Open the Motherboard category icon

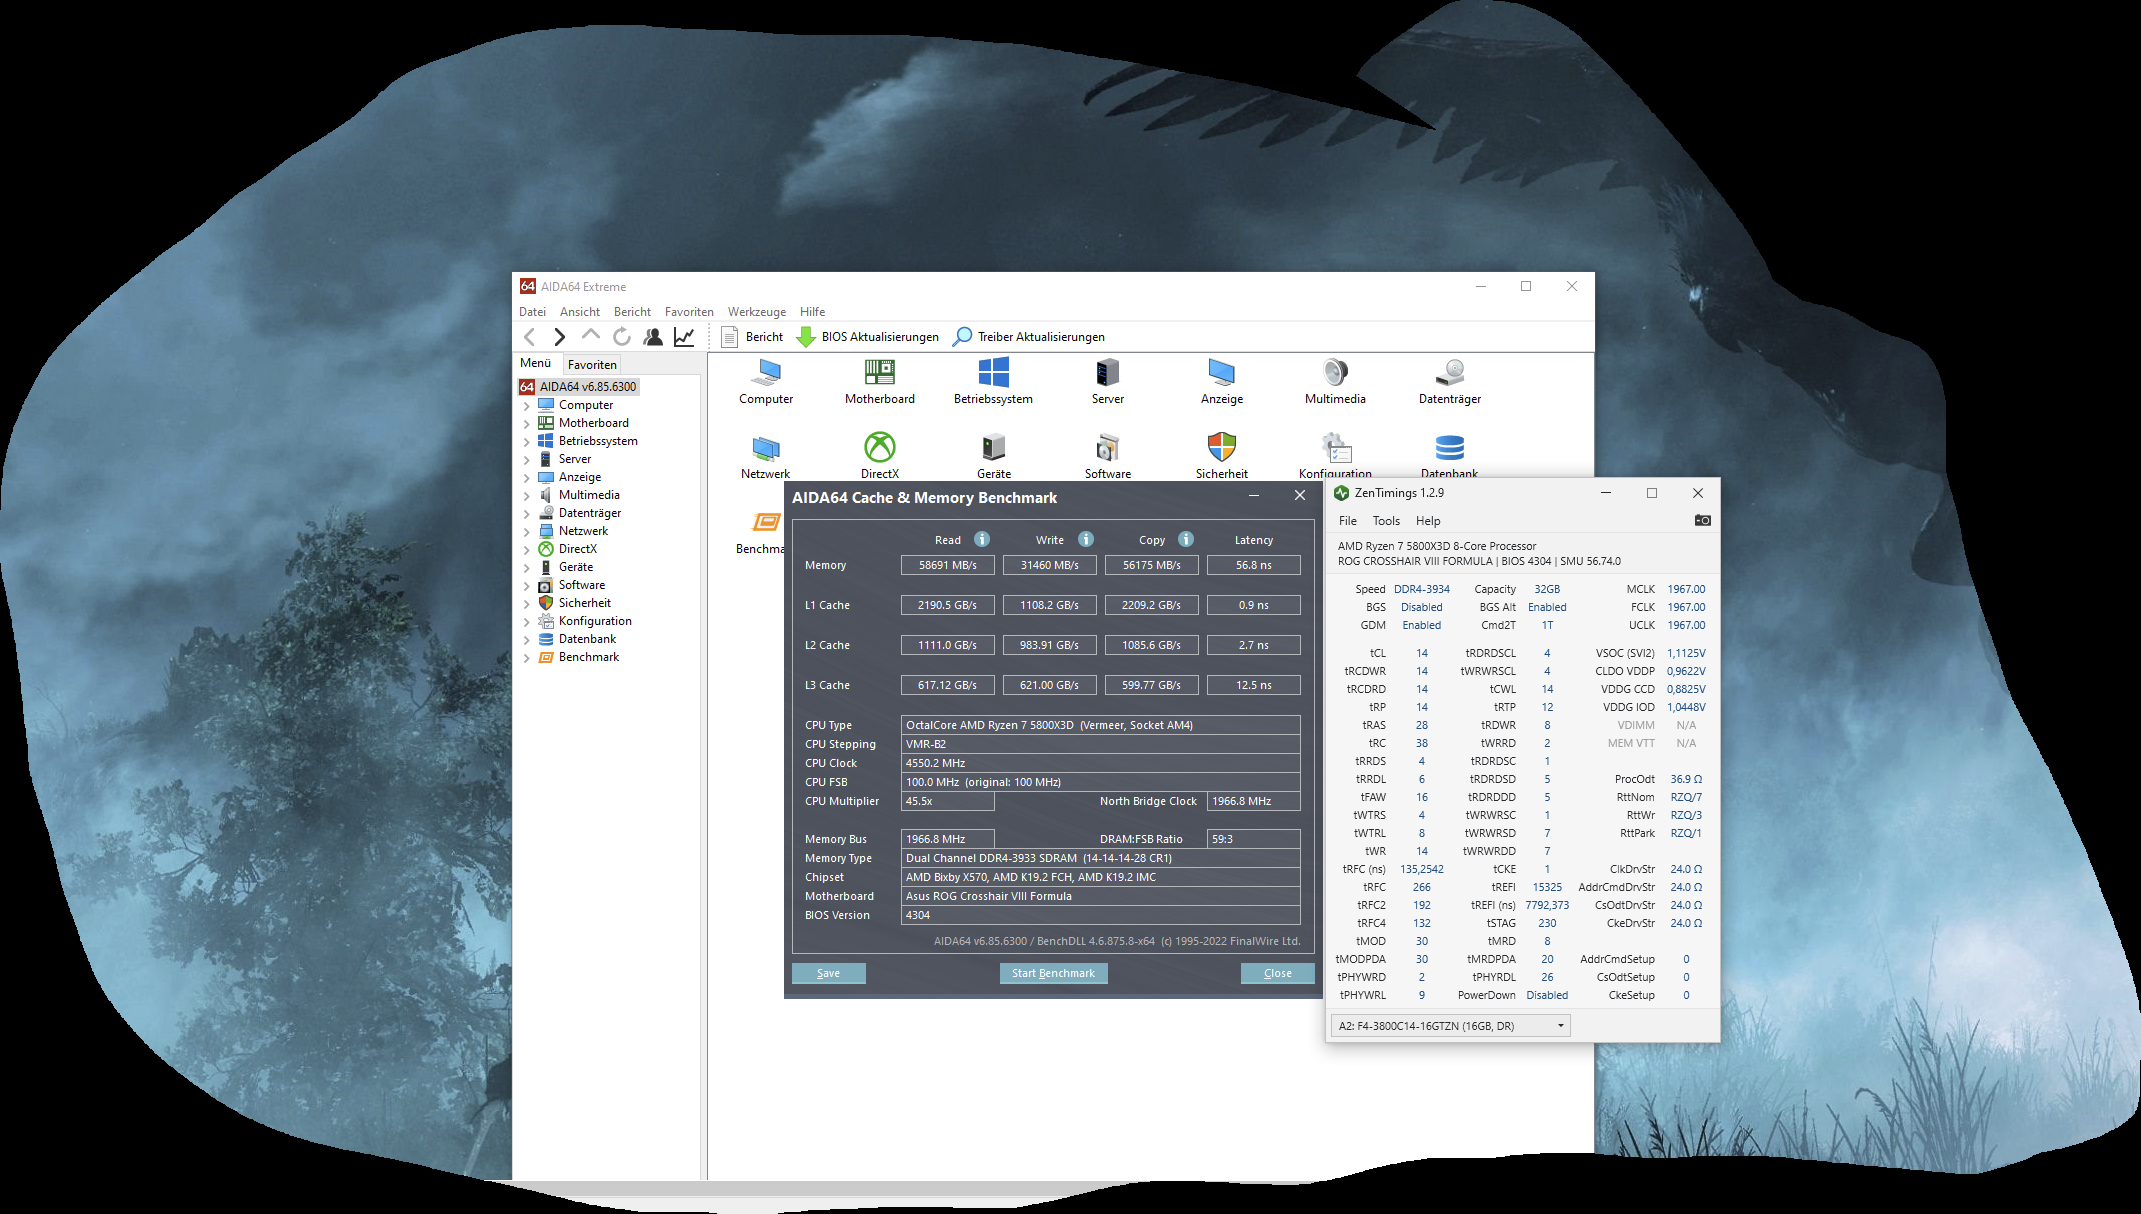coord(879,373)
